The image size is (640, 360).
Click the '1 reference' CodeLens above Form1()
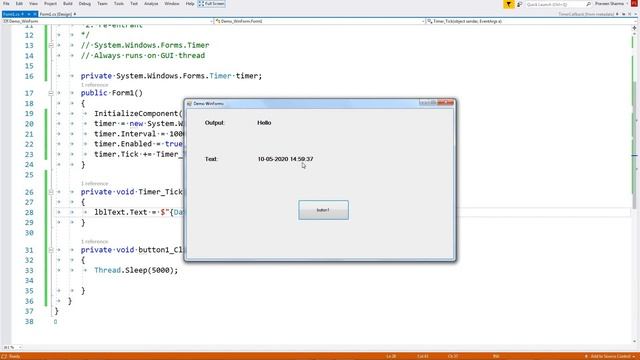click(94, 85)
